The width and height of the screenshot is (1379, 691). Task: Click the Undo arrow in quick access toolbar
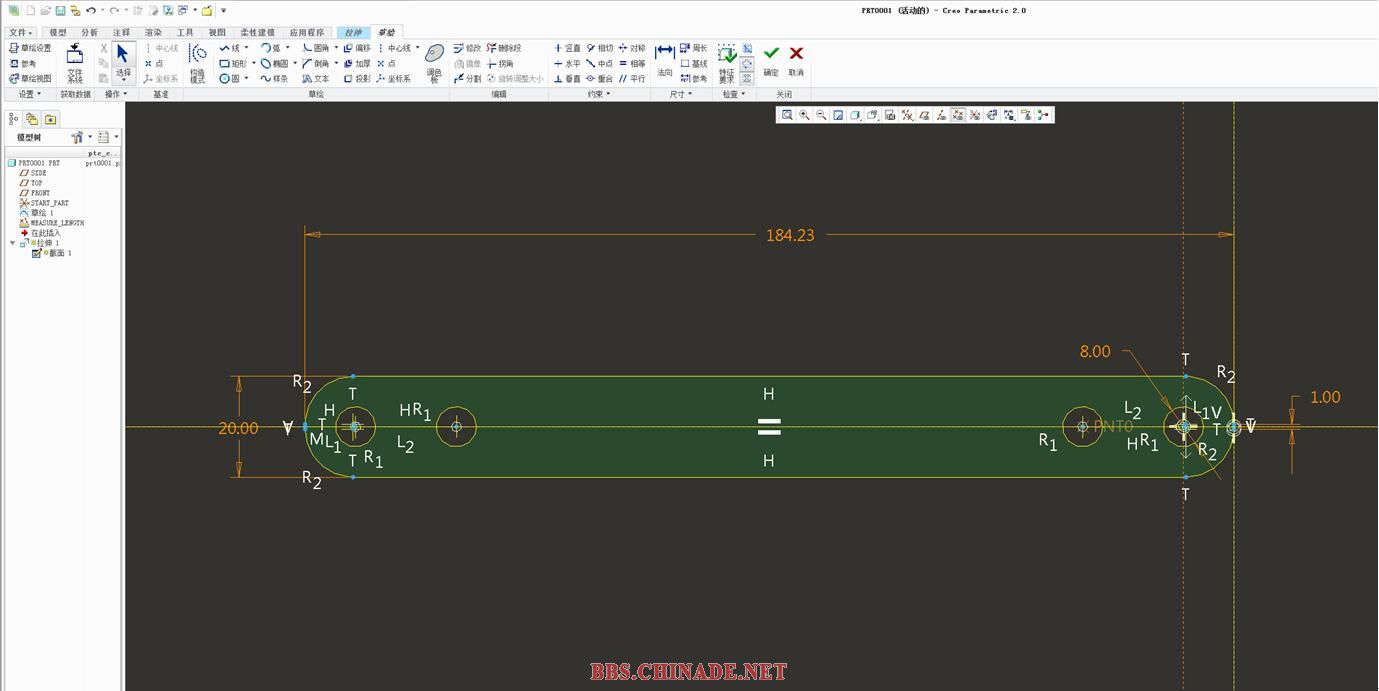pos(91,10)
